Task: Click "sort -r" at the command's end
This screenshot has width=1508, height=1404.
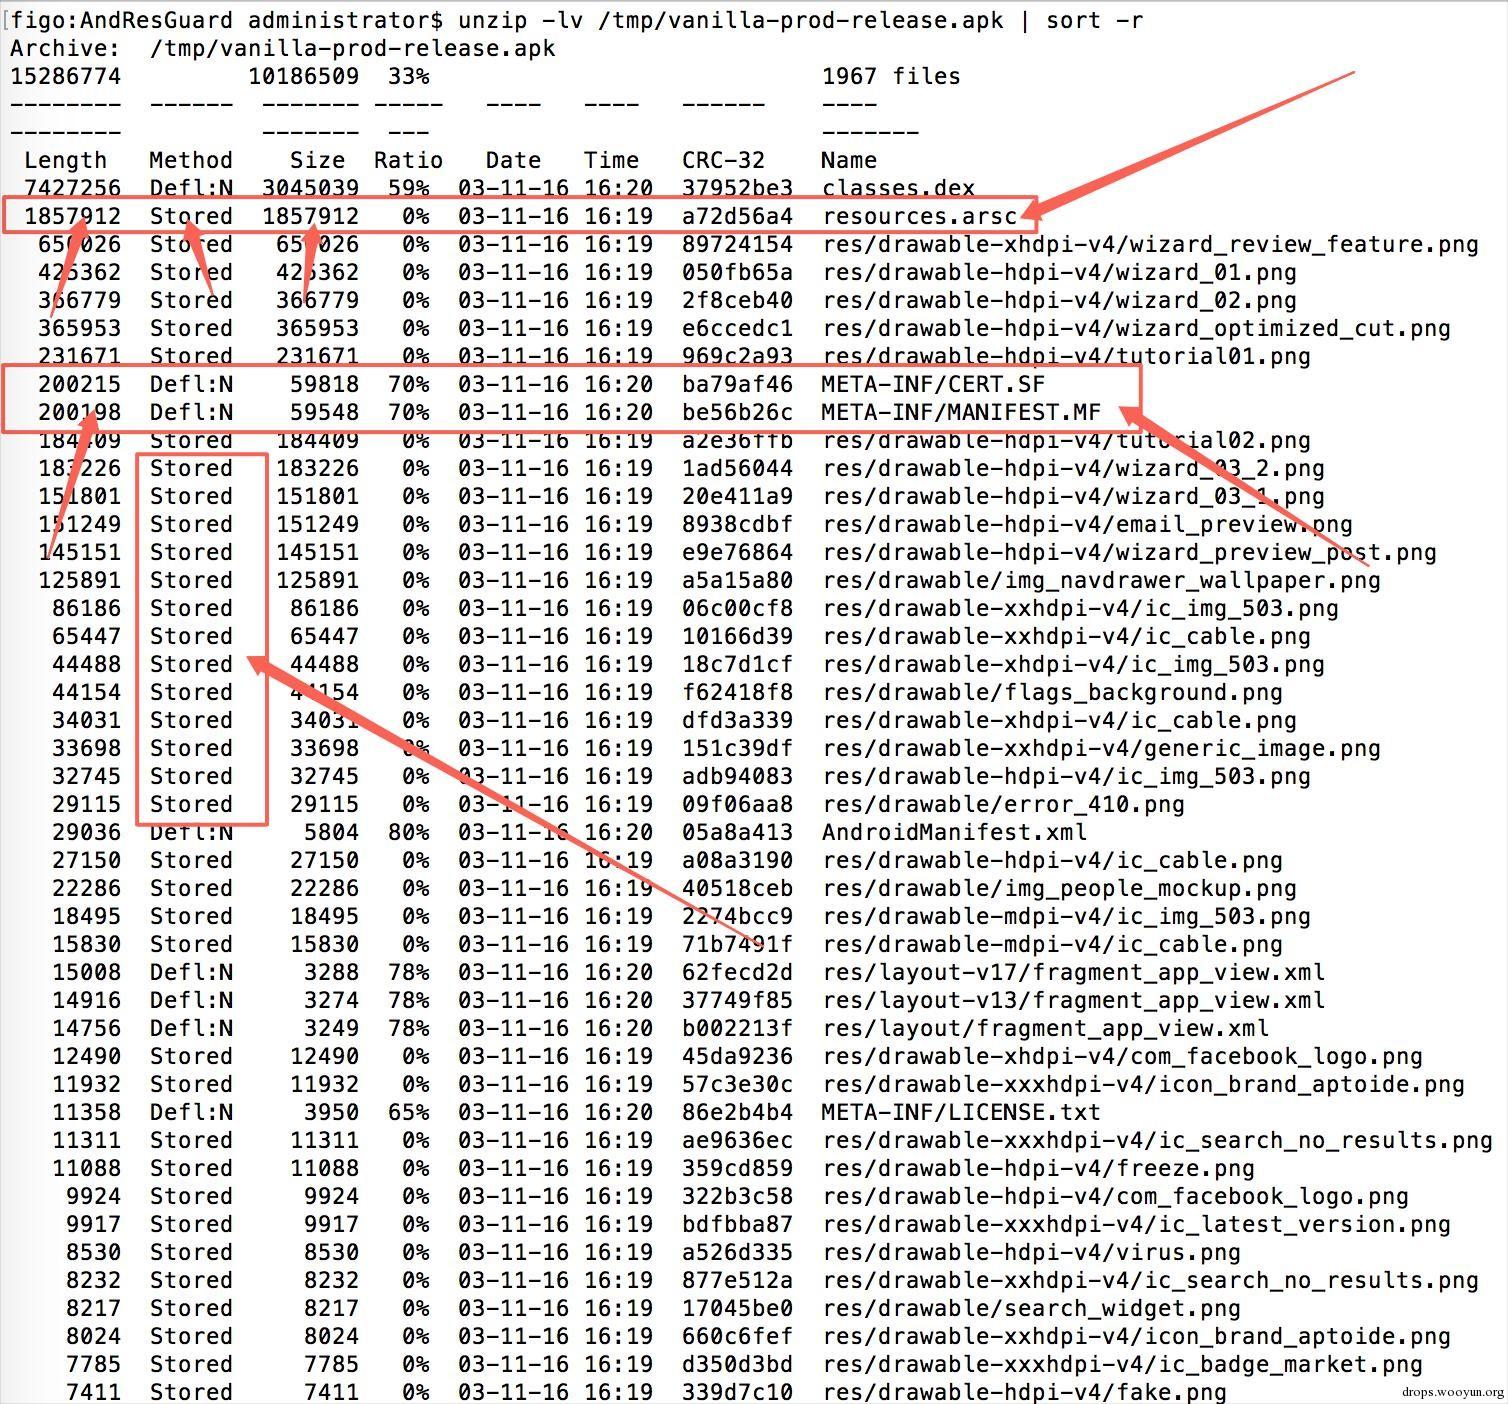Action: point(1094,20)
